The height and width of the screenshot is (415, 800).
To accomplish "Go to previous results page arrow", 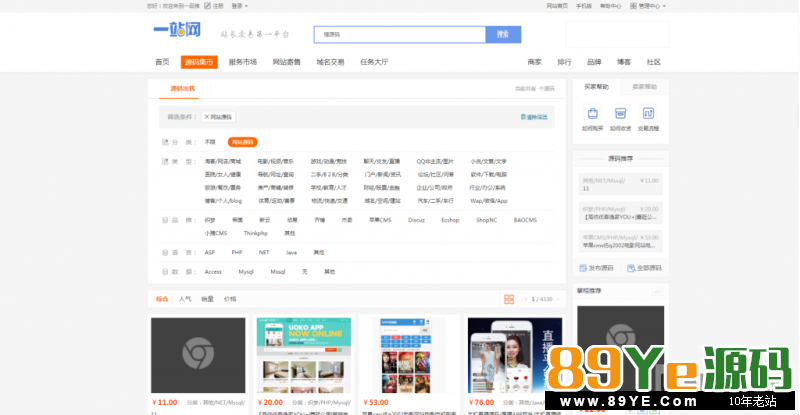I will coord(526,299).
